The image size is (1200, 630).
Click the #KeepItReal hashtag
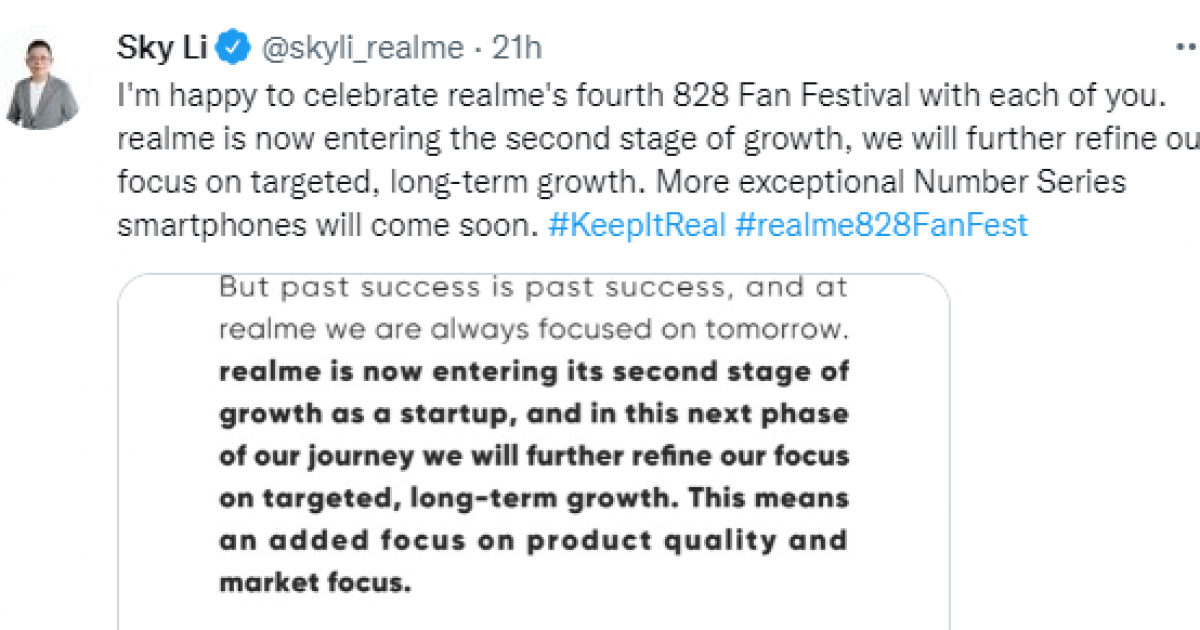click(637, 224)
